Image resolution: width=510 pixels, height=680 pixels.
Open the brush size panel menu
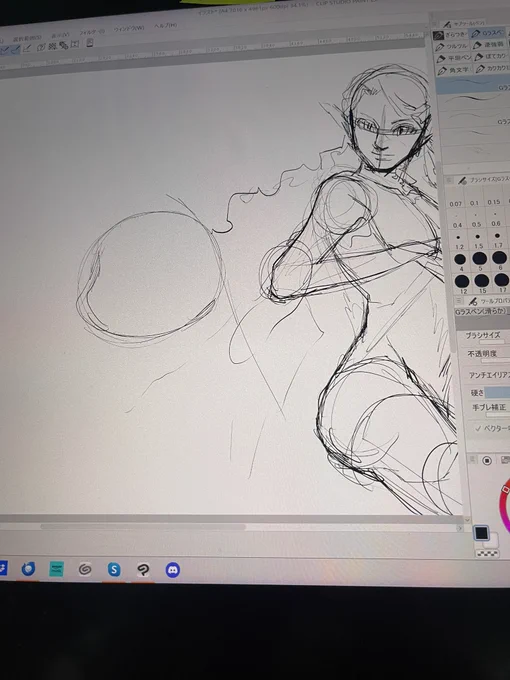449,180
